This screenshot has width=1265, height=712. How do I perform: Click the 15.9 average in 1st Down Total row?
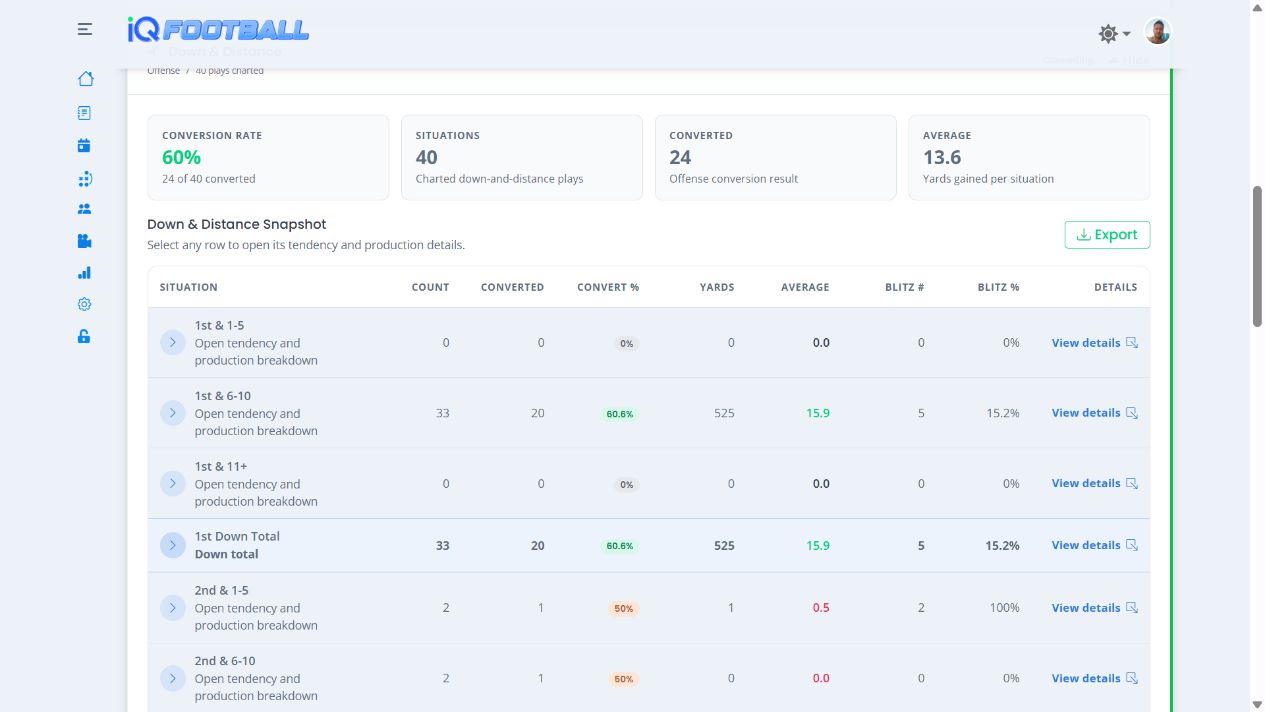(x=818, y=546)
